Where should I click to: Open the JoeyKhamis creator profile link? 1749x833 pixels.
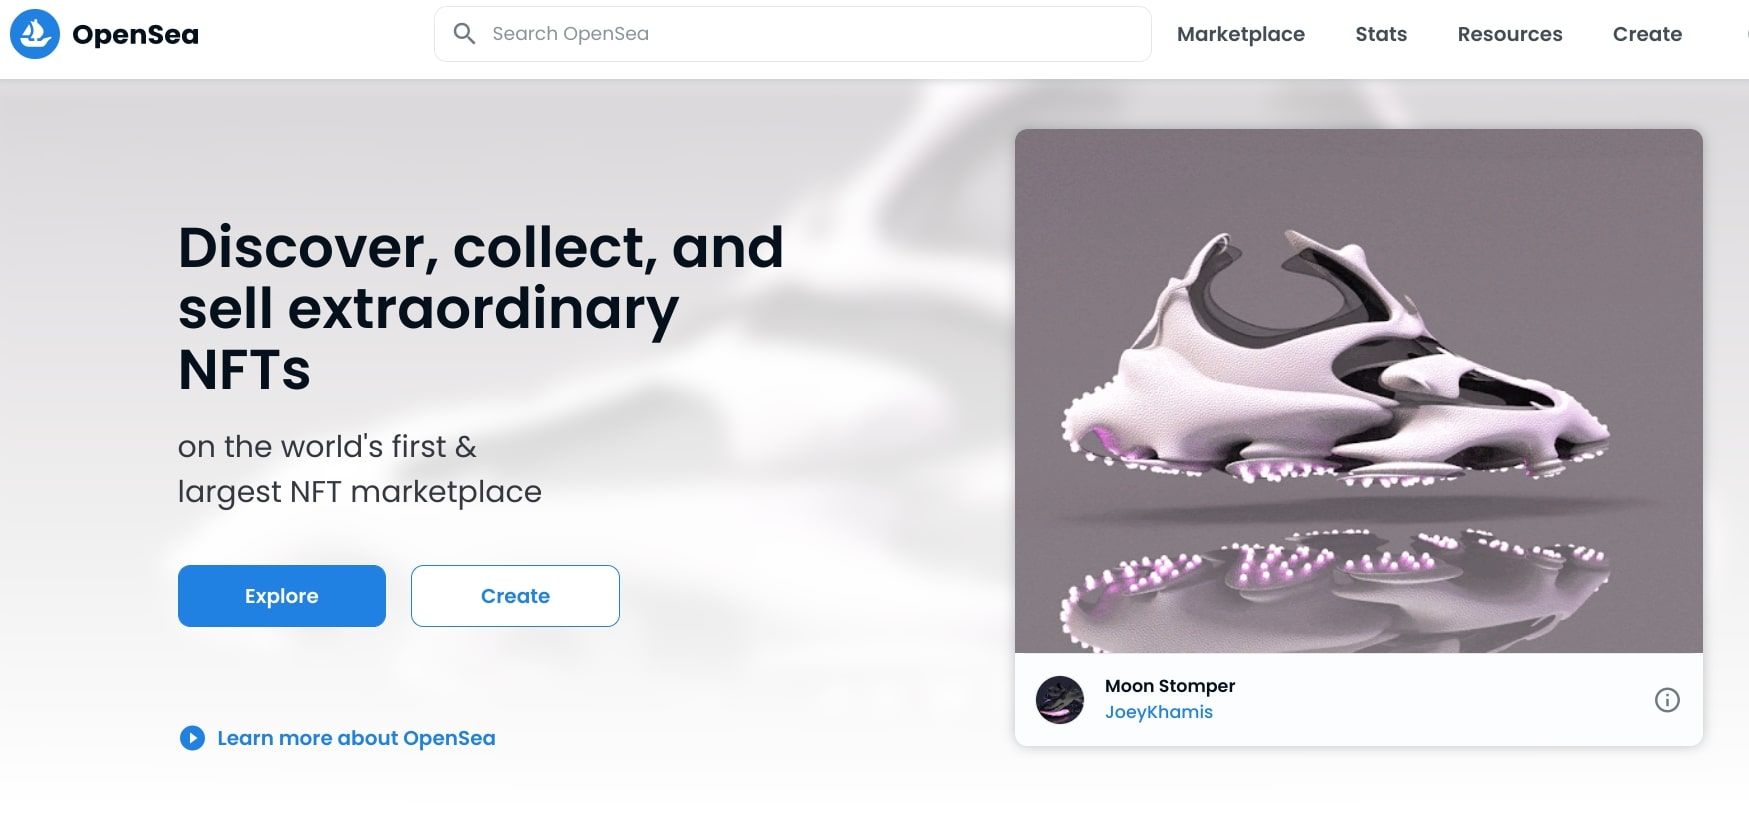coord(1158,712)
